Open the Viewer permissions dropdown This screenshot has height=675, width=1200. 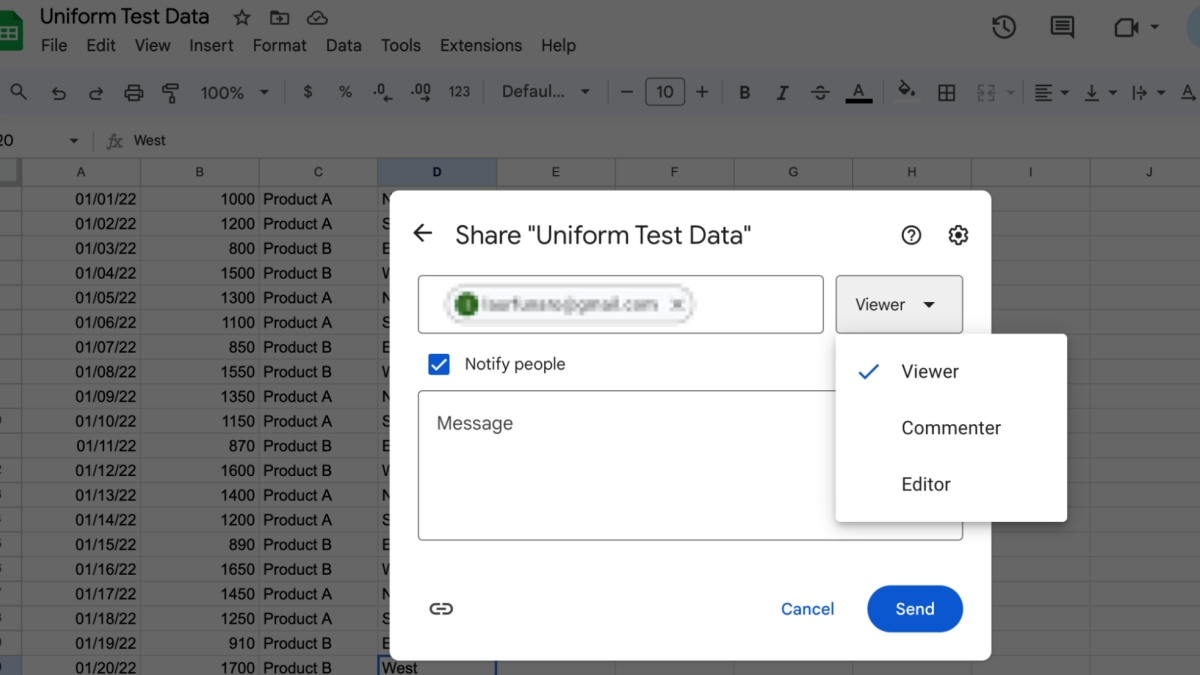click(x=898, y=304)
